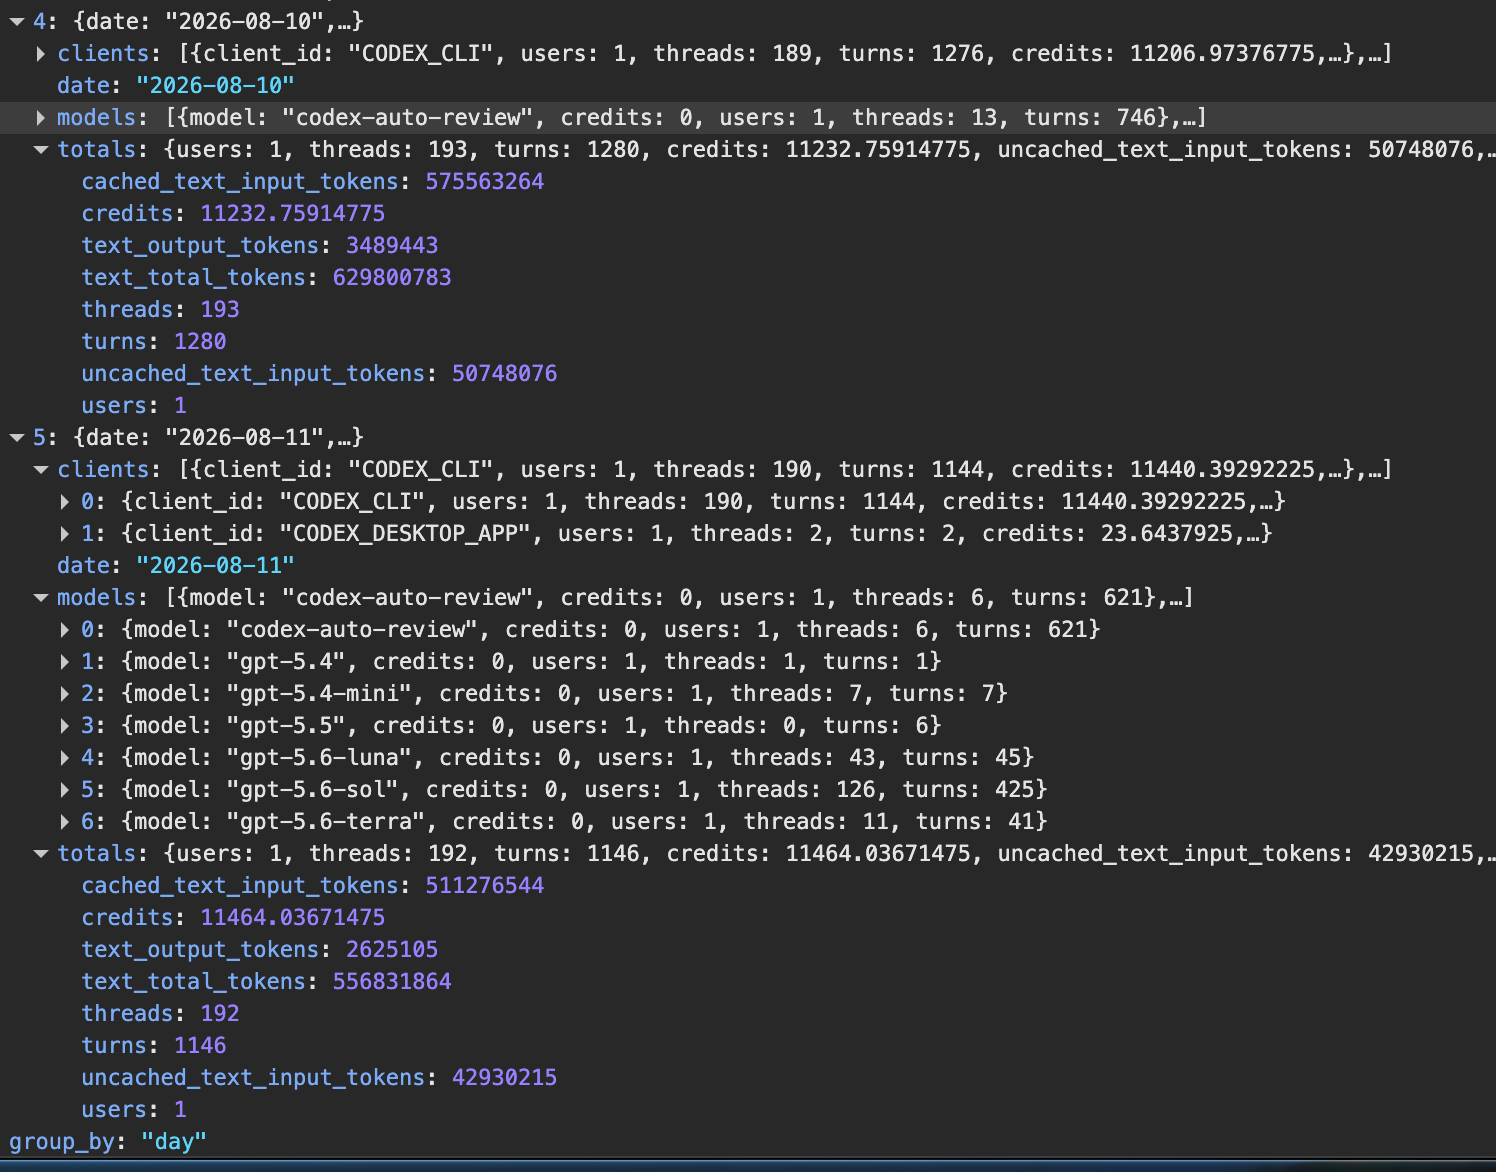
Task: Select the property row reading turns: 1280
Action: click(154, 341)
